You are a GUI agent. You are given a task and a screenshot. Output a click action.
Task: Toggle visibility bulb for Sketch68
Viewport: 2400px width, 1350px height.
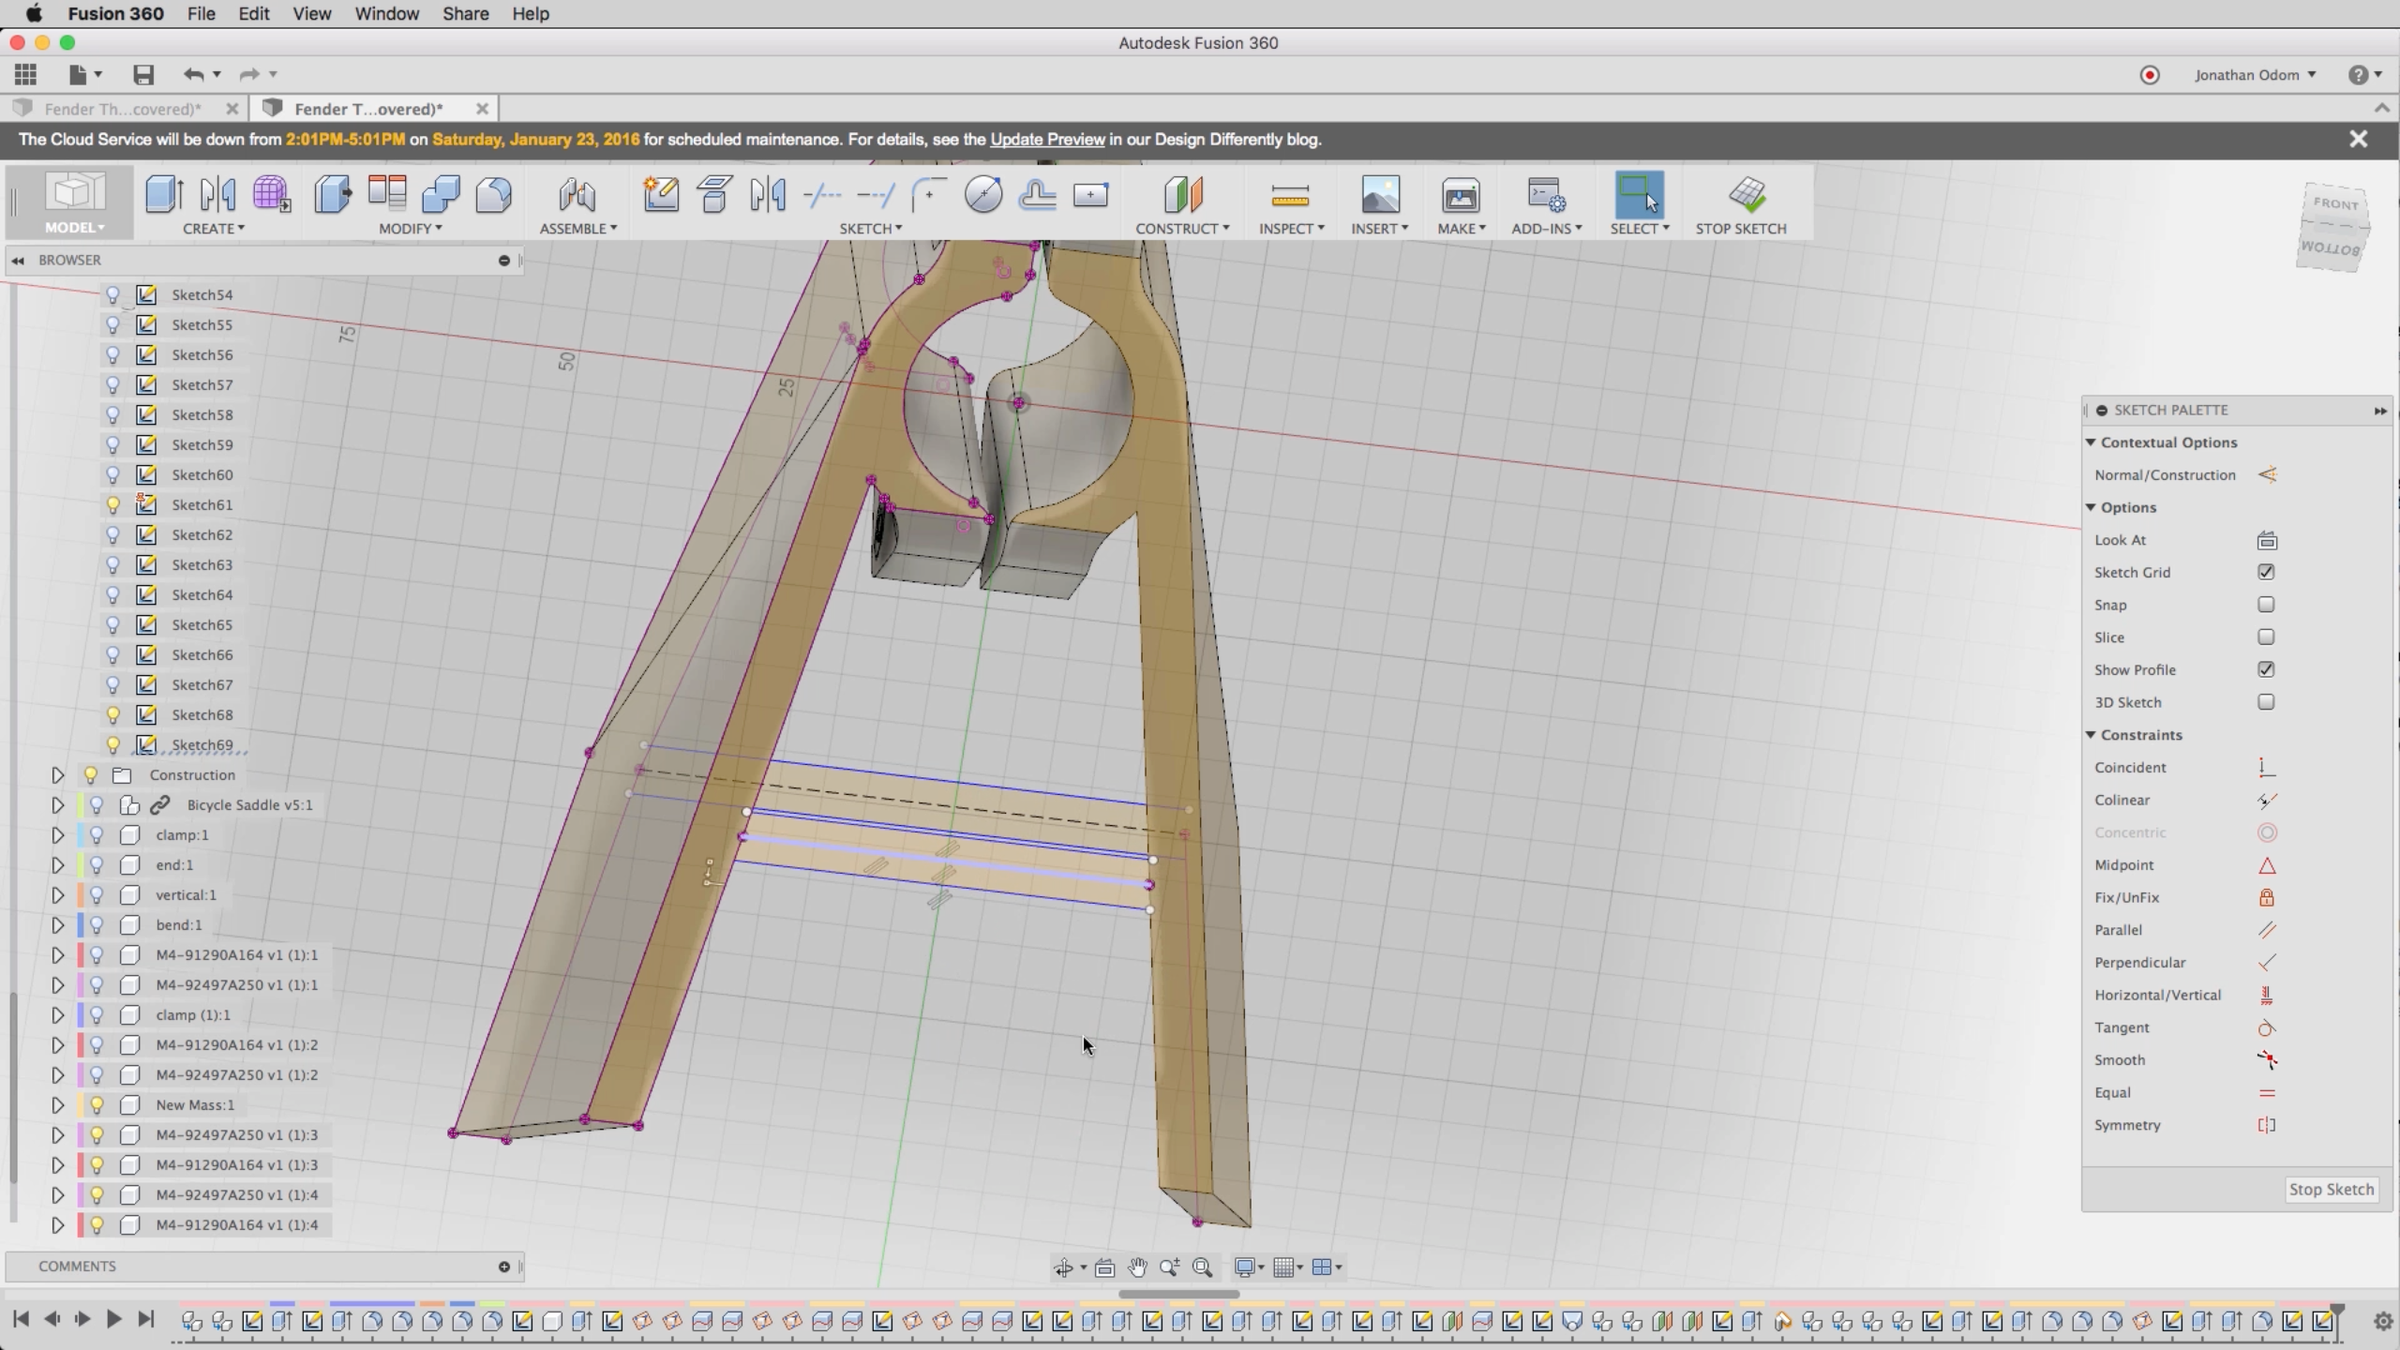tap(113, 715)
